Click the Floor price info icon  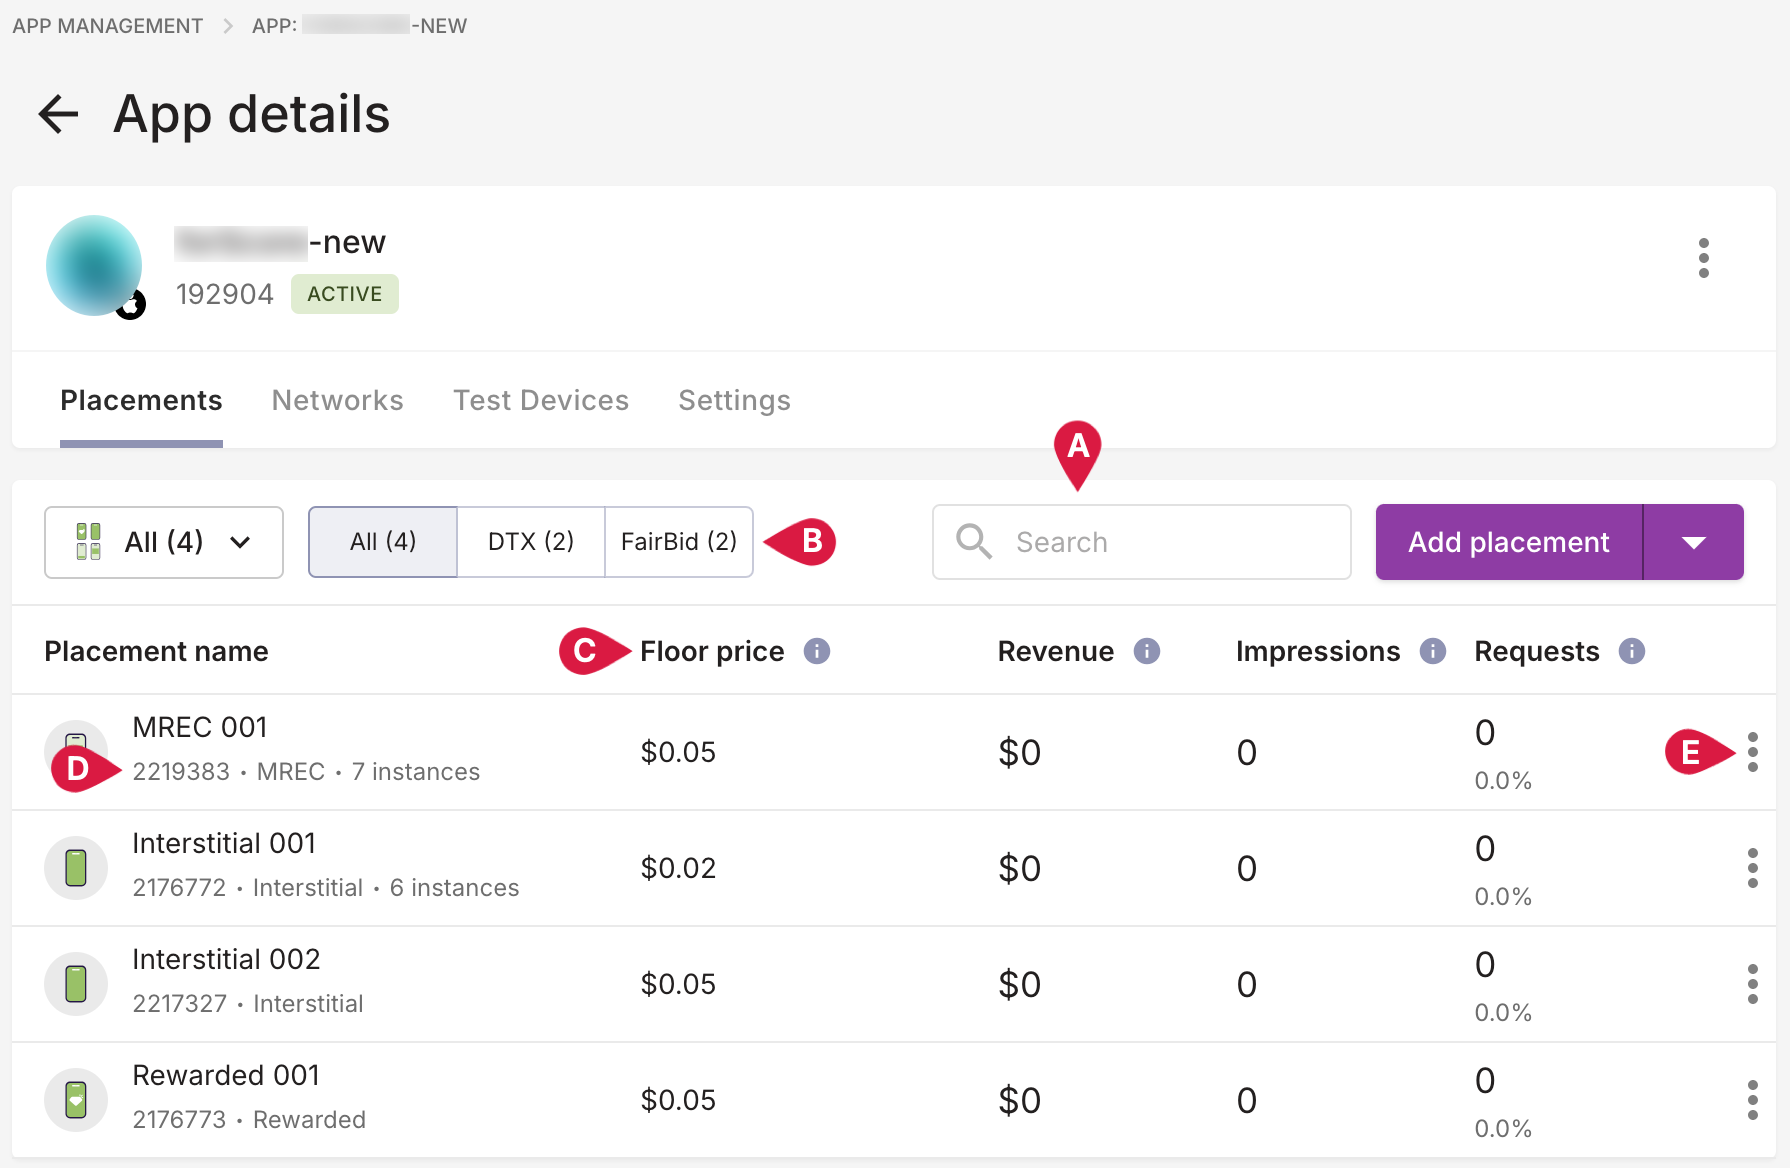pos(817,652)
